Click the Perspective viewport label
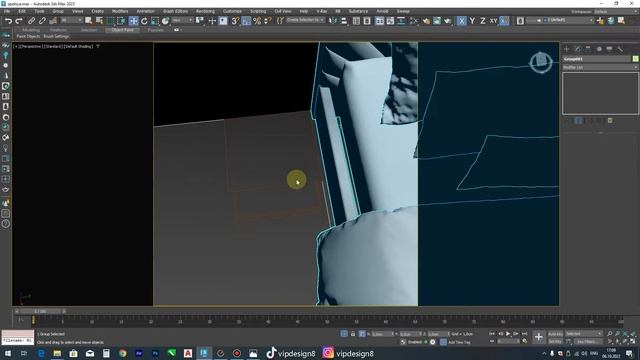640x360 pixels. click(x=31, y=47)
